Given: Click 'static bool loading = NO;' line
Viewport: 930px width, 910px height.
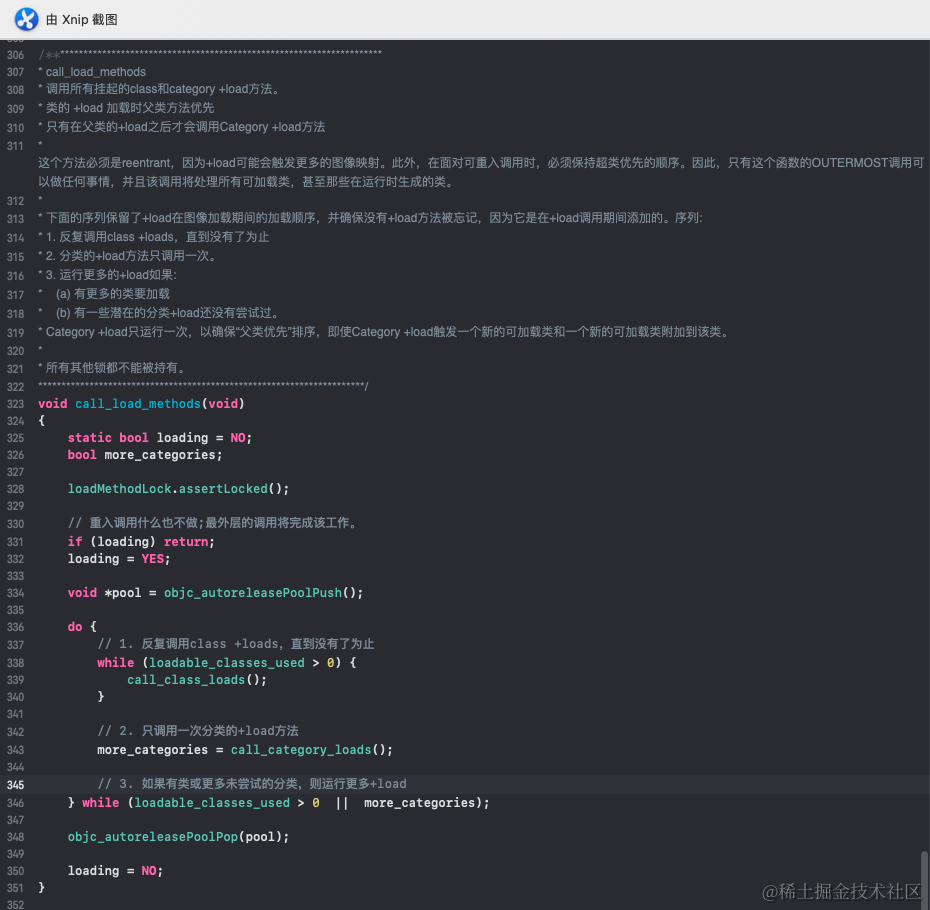Looking at the screenshot, I should [160, 438].
